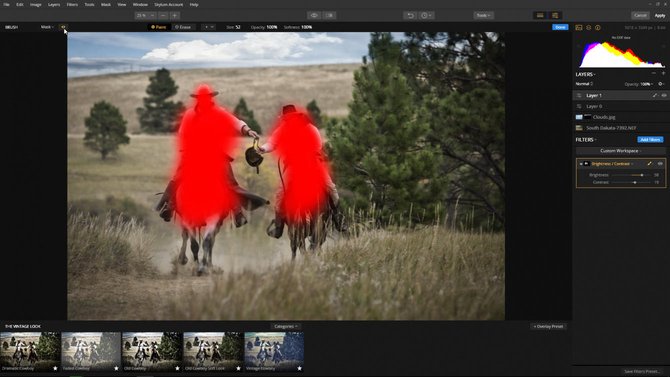
Task: Open the Skylum Account menu
Action: pos(168,4)
